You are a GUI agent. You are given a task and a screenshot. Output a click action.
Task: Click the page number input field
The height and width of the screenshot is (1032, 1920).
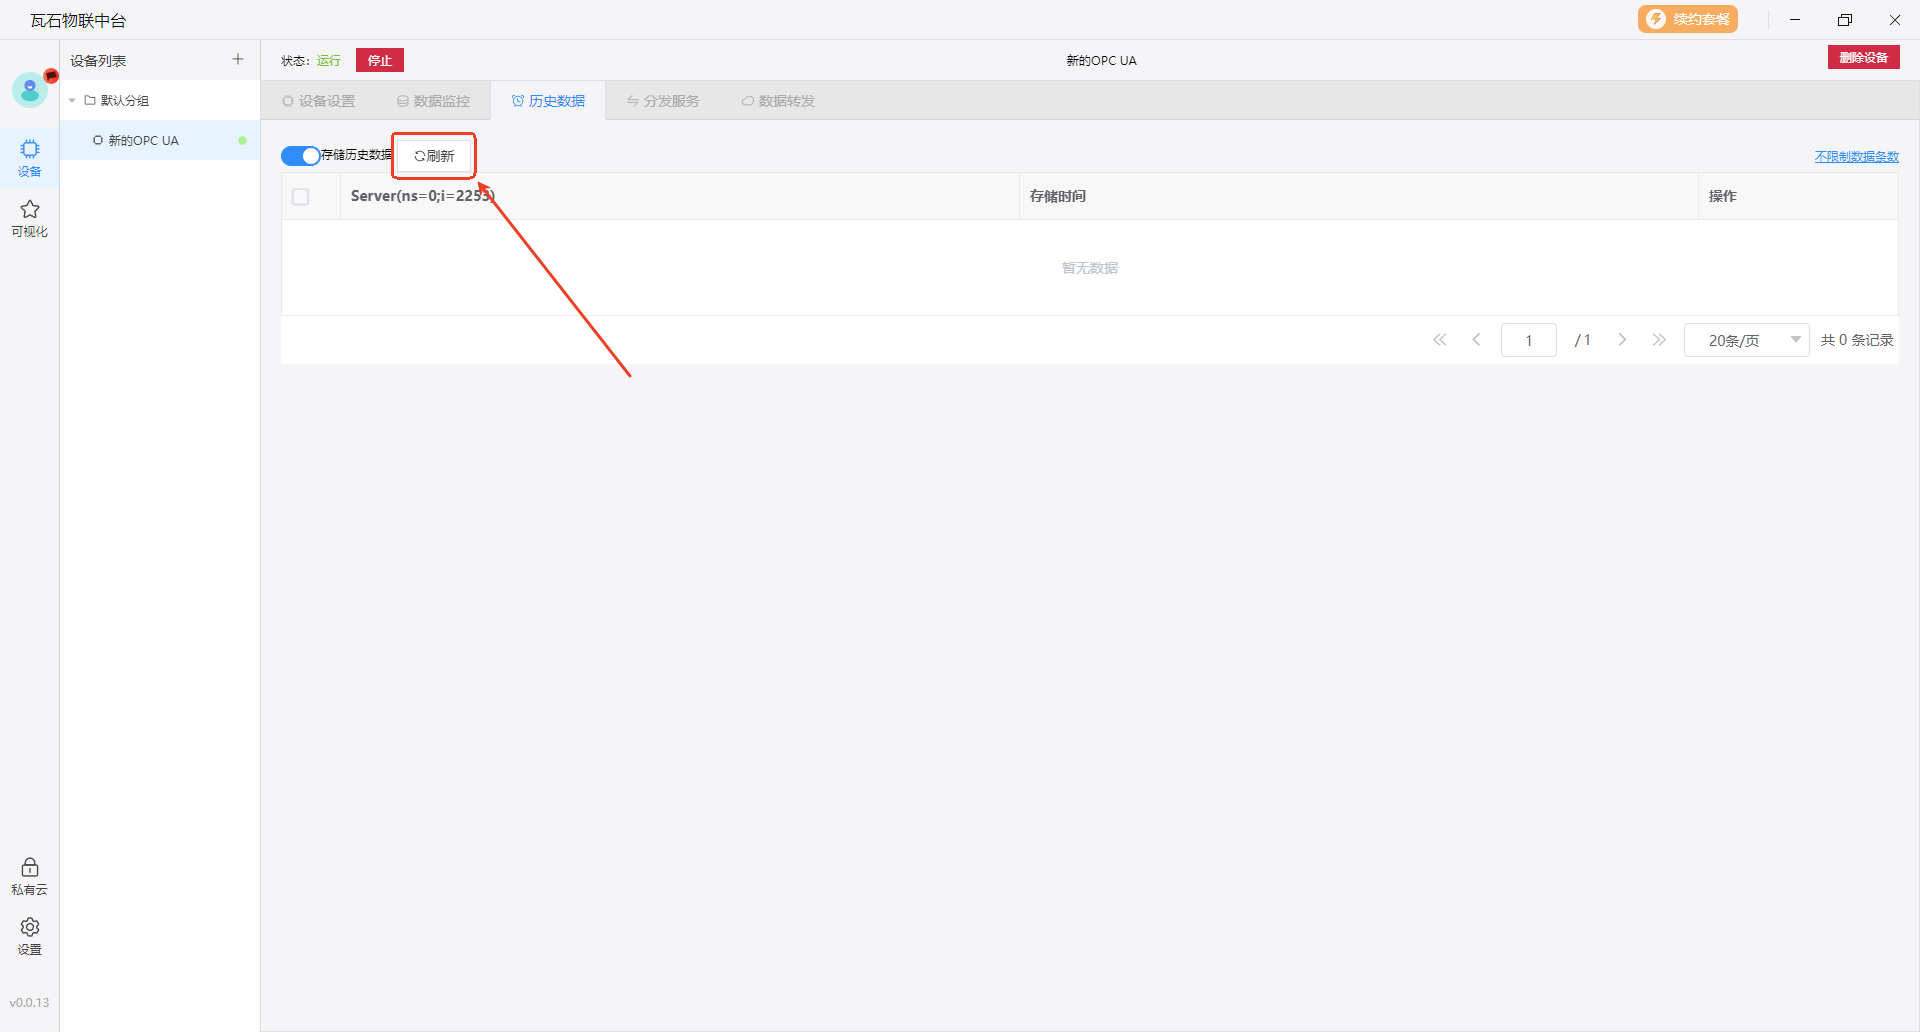(x=1528, y=340)
